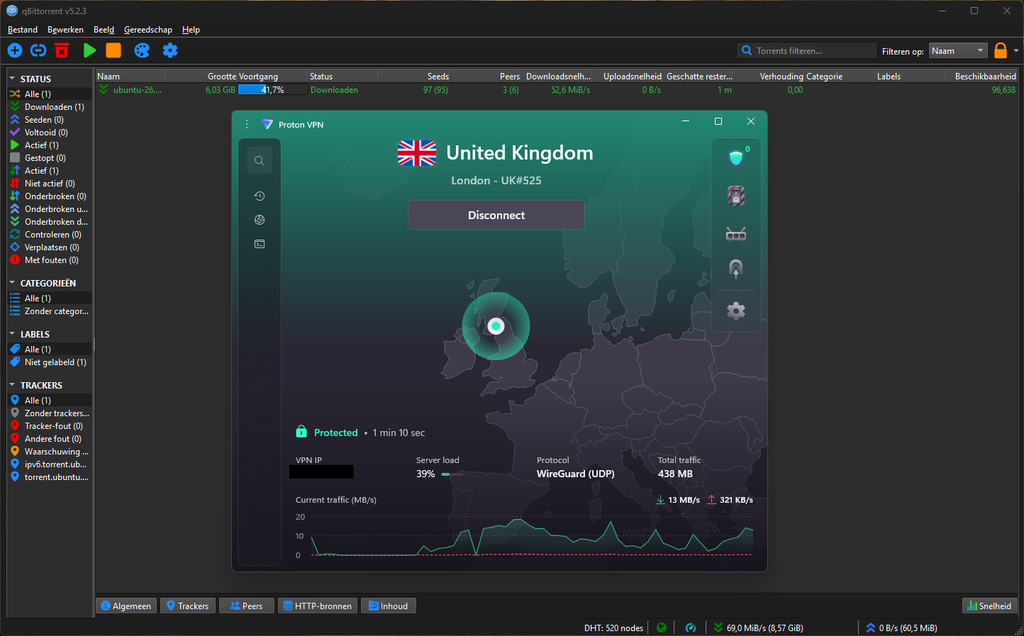Open split tunneling icon in Proton VPN
1024x636 pixels.
pos(736,268)
